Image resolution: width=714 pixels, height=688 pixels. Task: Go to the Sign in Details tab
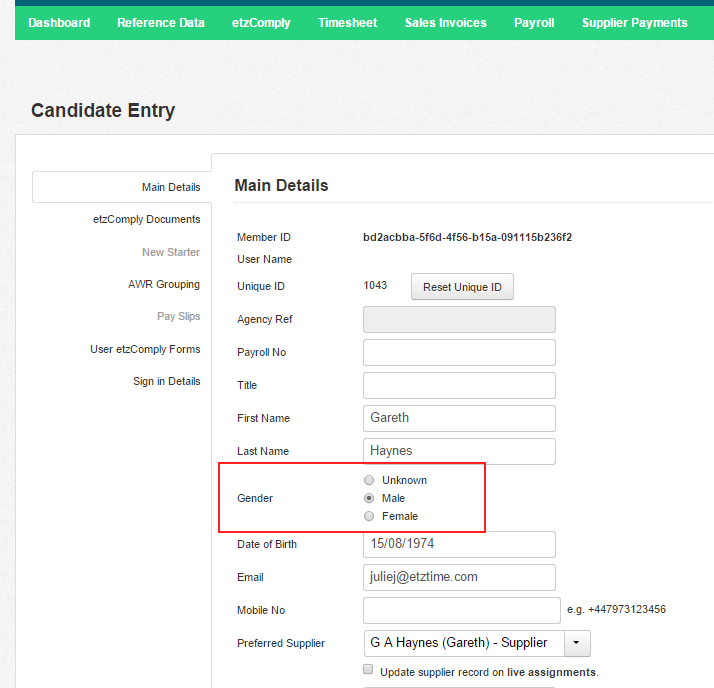167,381
